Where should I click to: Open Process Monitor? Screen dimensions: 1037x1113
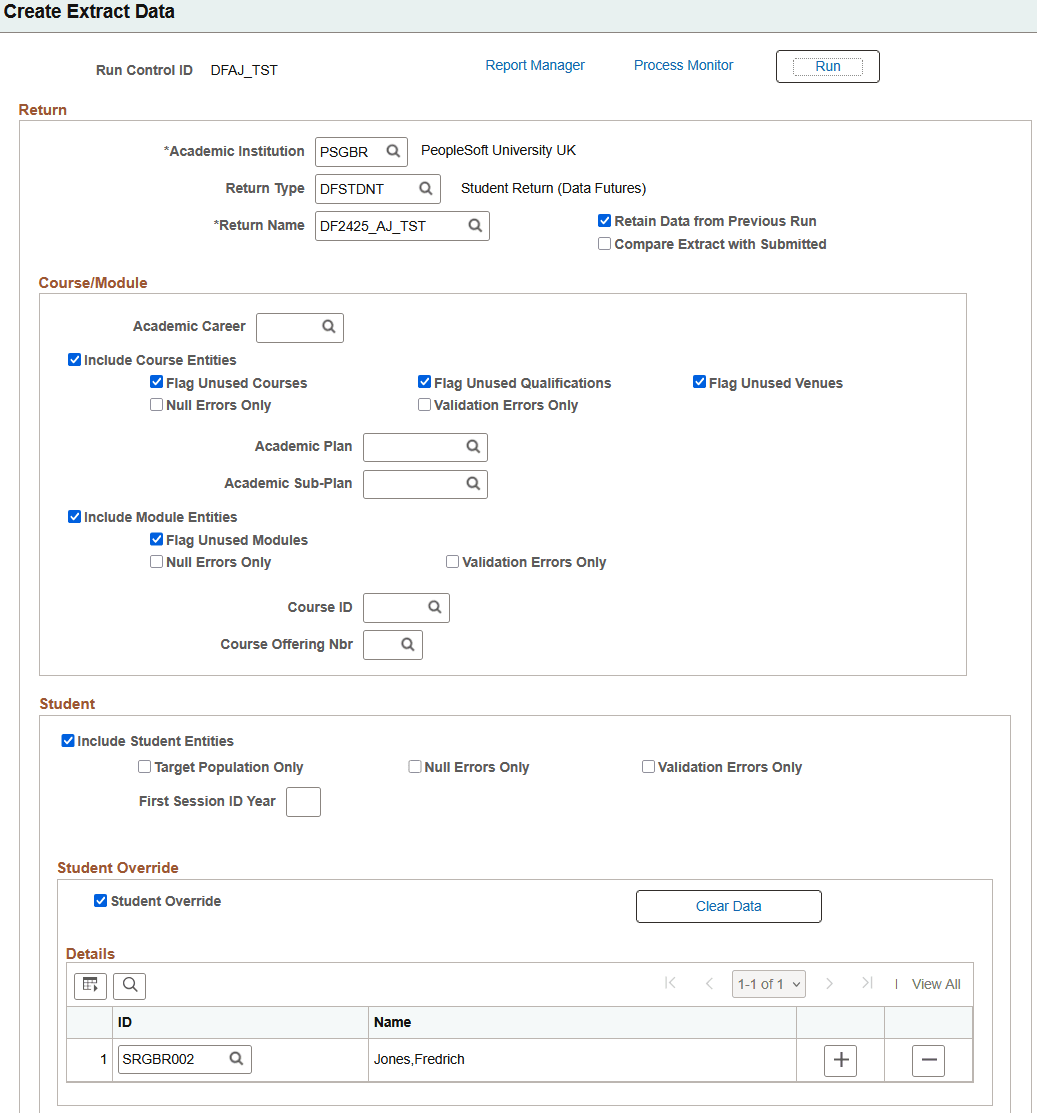tap(683, 64)
